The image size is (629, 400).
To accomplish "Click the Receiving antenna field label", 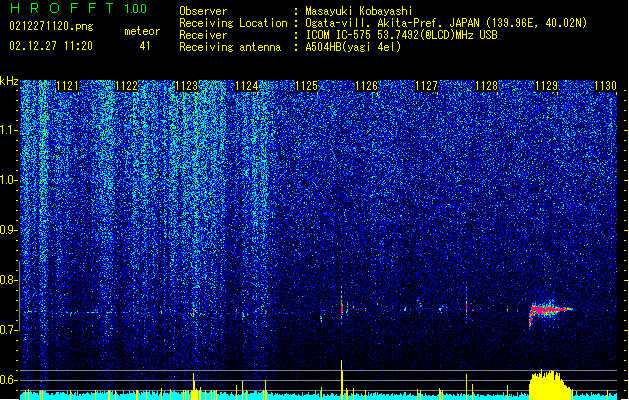I will click(x=230, y=47).
